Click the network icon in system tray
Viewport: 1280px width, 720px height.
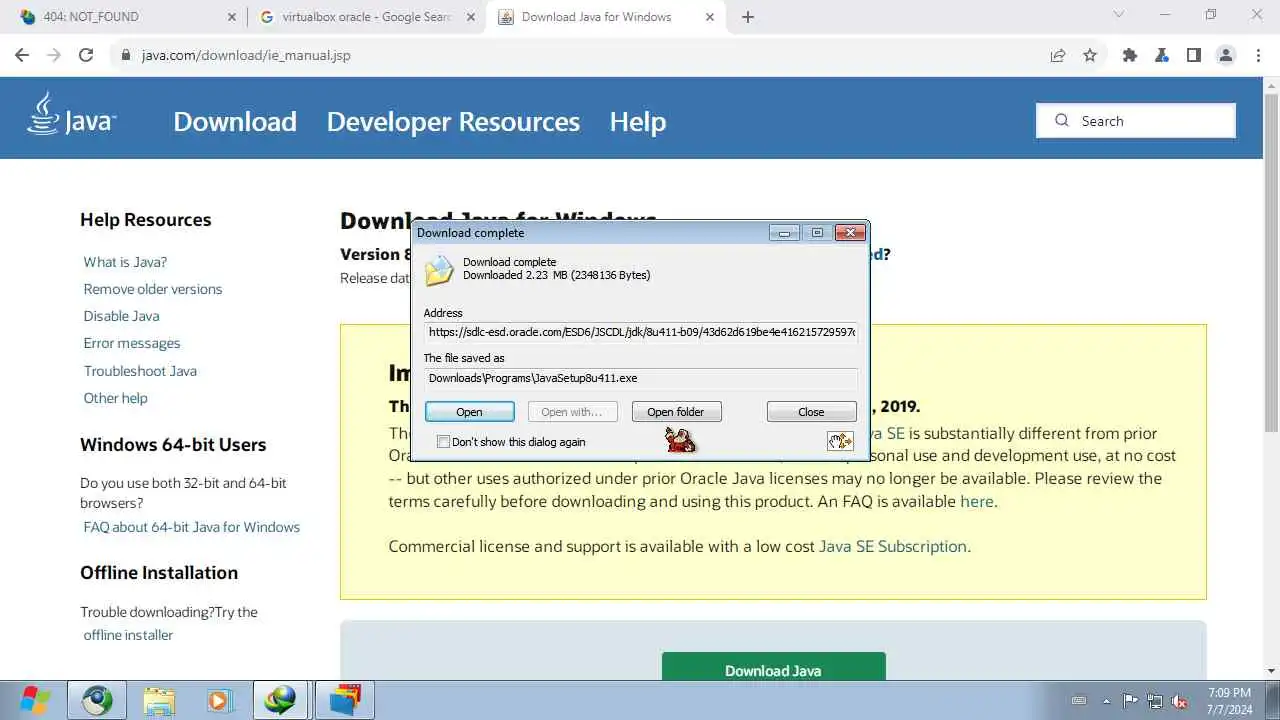coord(1155,700)
